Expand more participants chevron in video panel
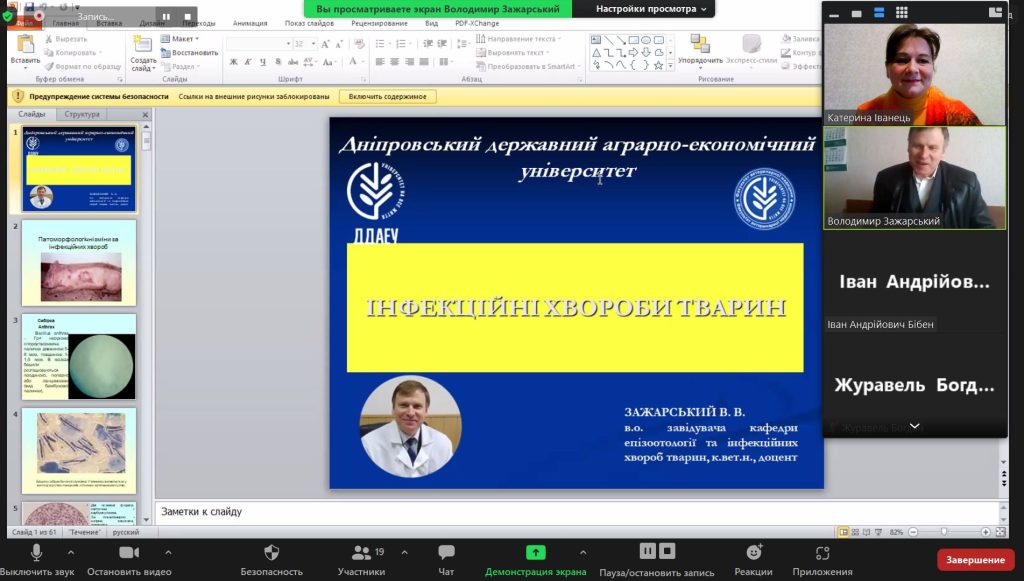Viewport: 1024px width, 581px height. pos(914,426)
